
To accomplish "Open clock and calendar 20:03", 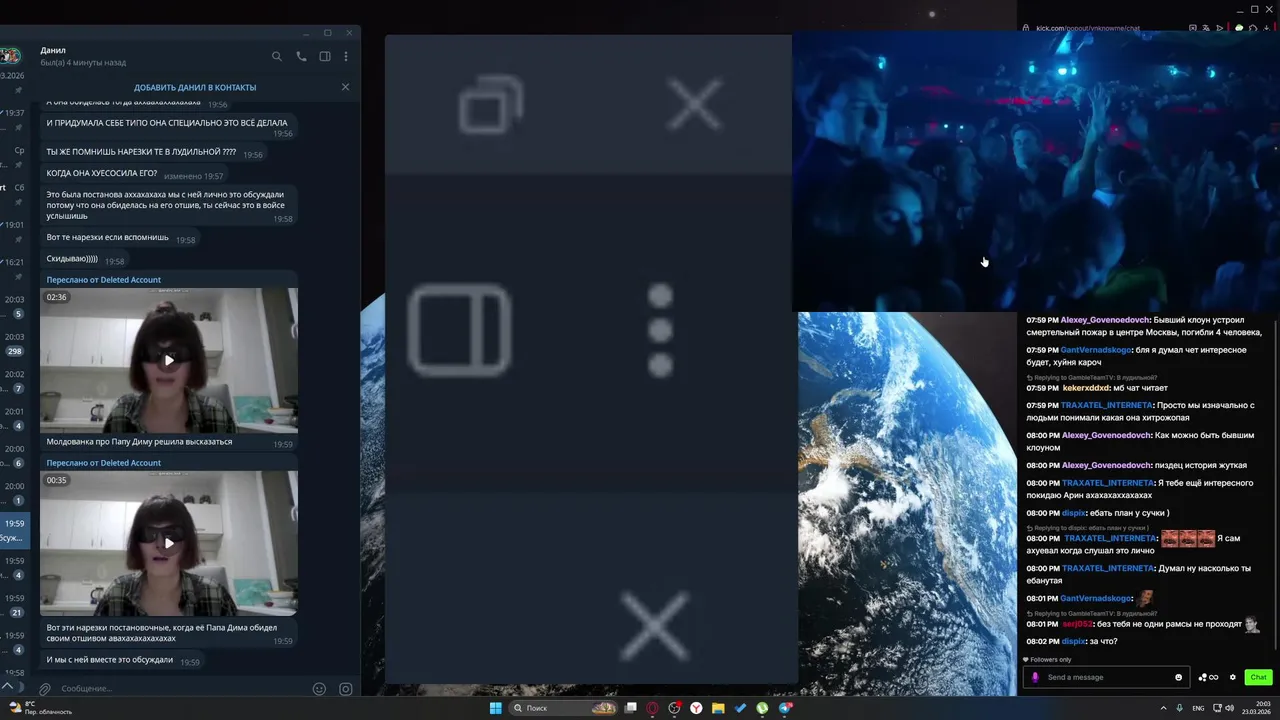I will click(x=1256, y=708).
